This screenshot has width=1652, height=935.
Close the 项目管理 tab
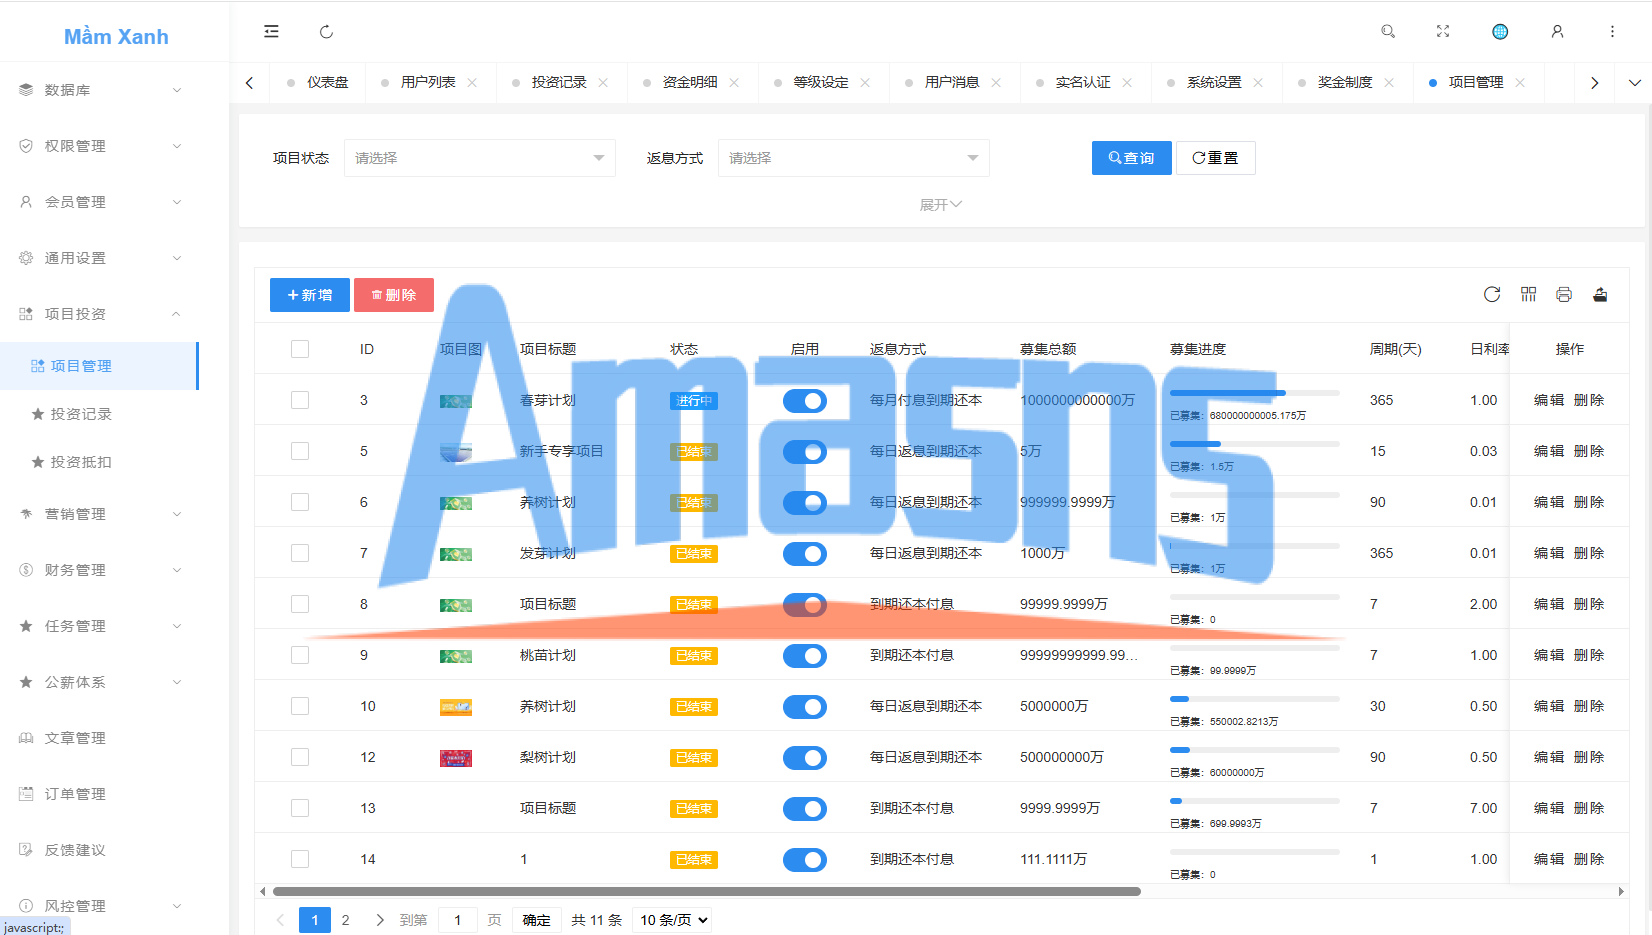click(1520, 82)
